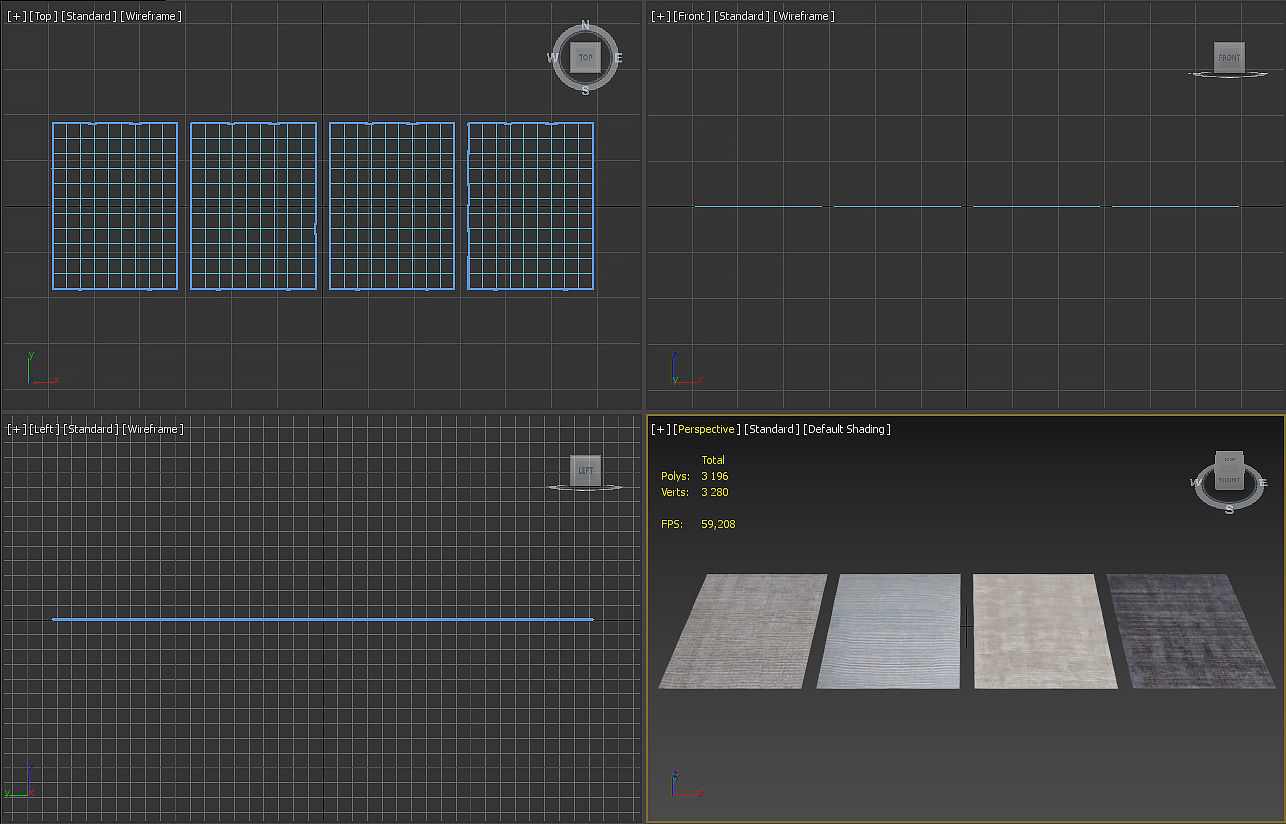
Task: Open the [Left] view label menu
Action: [44, 429]
